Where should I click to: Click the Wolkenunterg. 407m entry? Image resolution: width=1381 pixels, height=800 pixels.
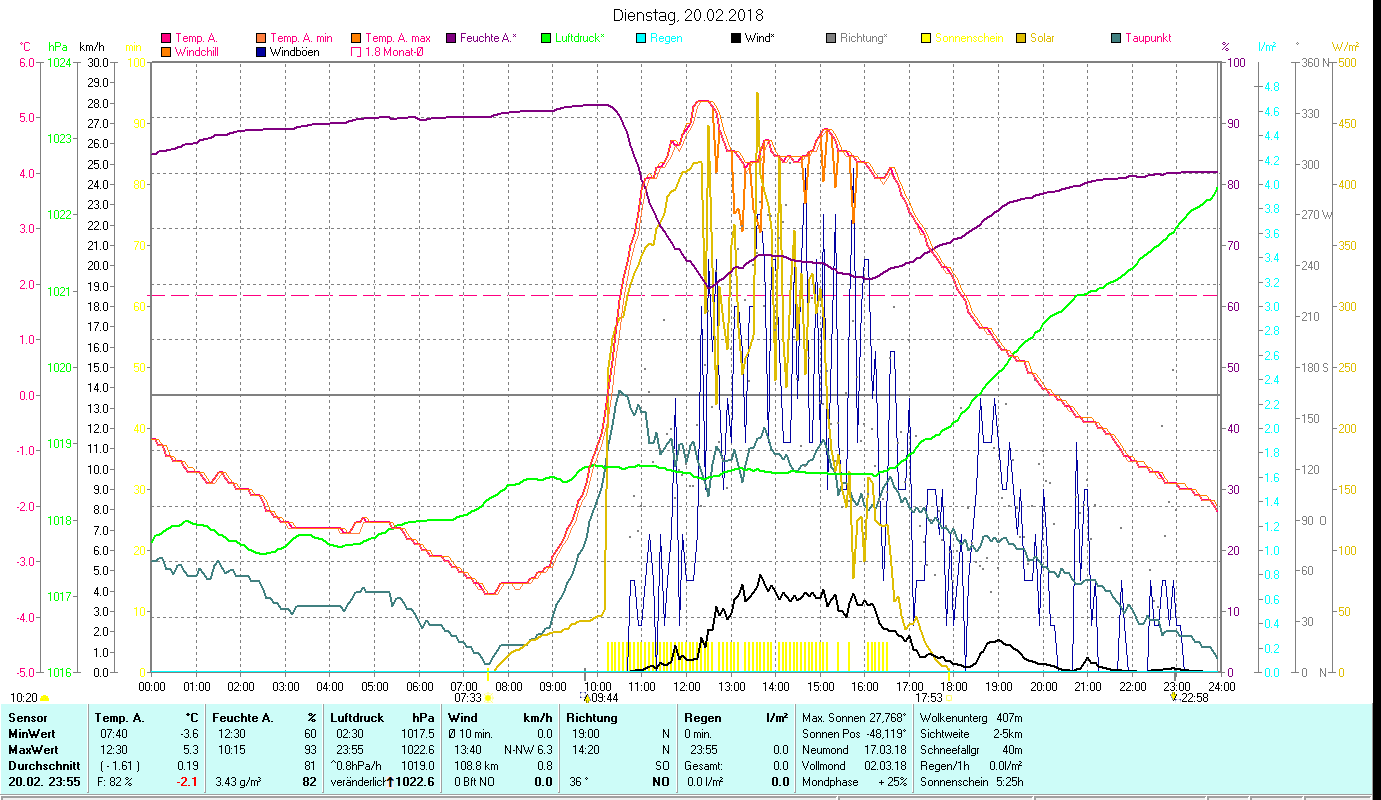pos(970,717)
